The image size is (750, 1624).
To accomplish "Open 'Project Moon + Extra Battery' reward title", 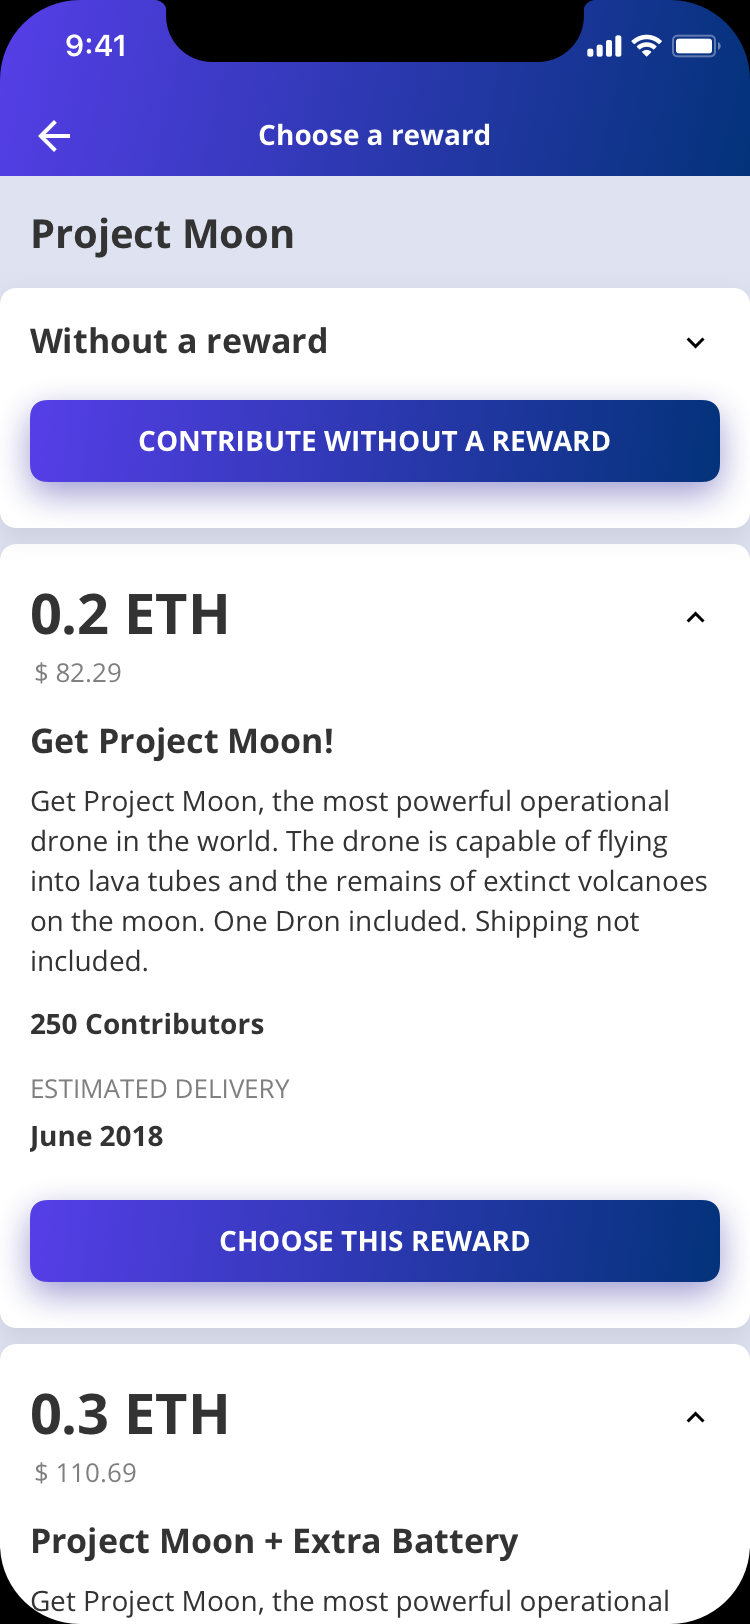I will tap(274, 1541).
